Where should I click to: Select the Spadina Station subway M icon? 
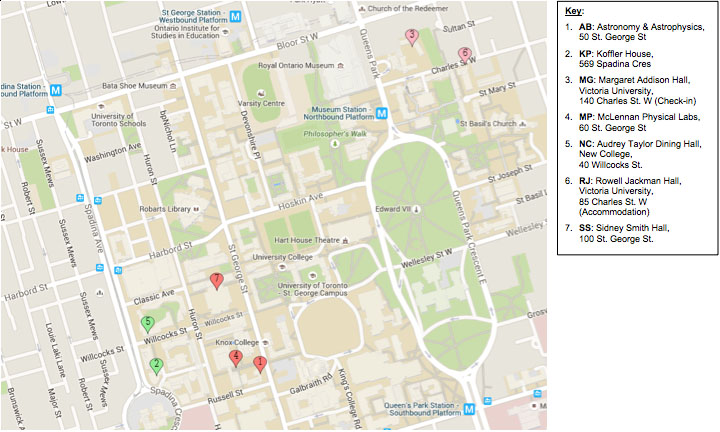tap(56, 90)
